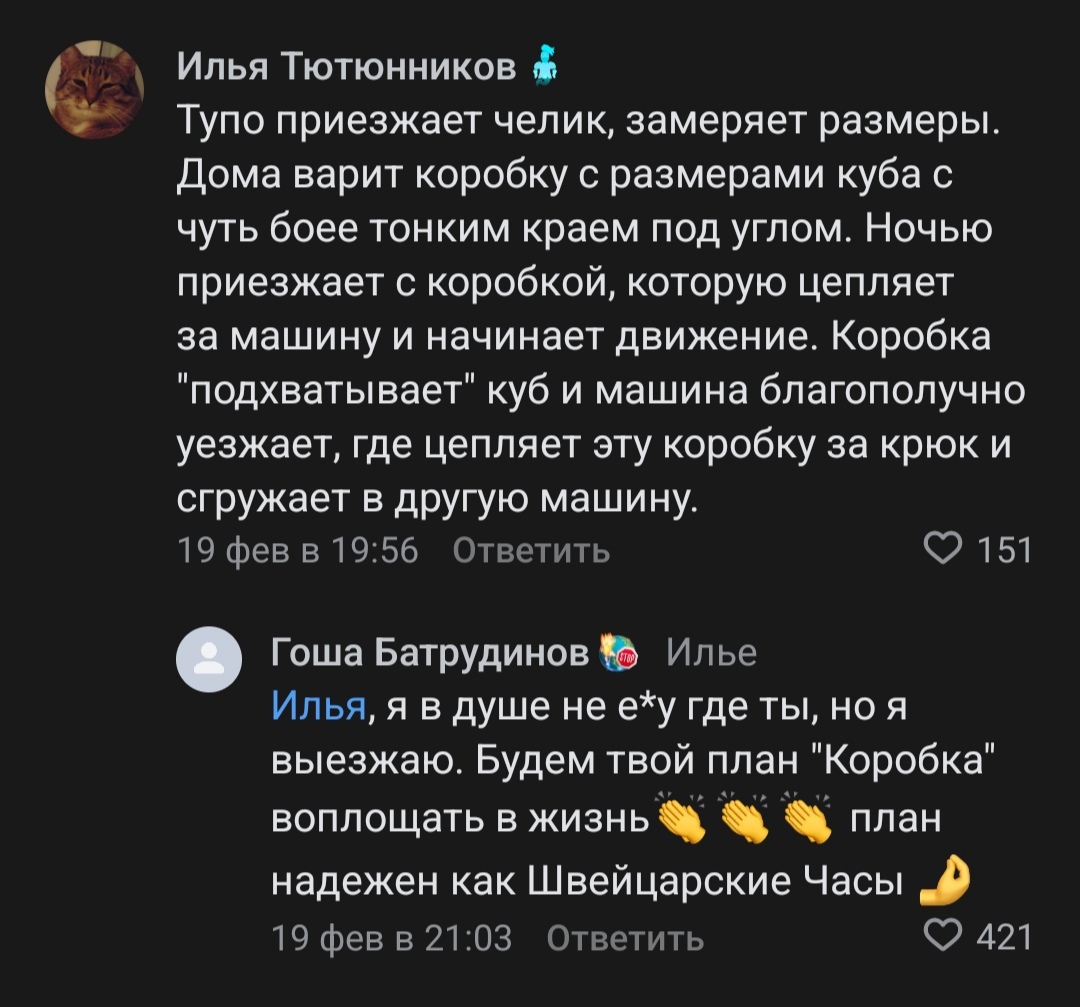Like Илья's comment with the heart icon
The width and height of the screenshot is (1080, 1007).
[942, 549]
